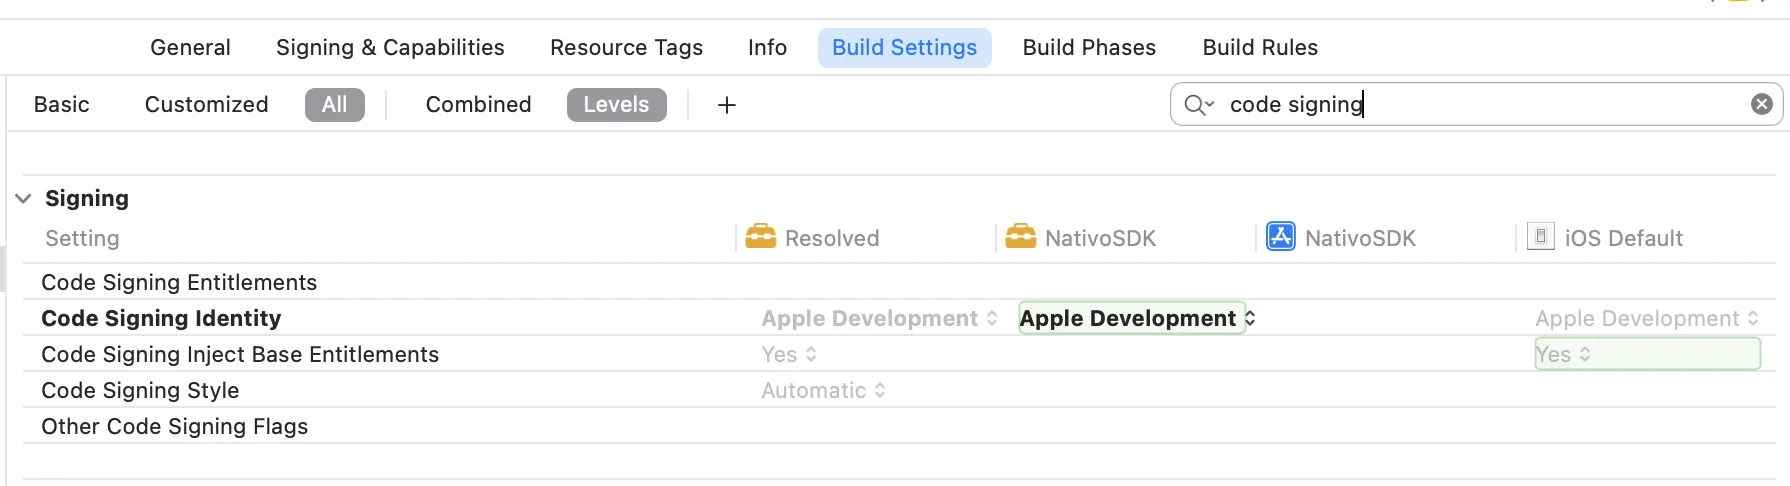The height and width of the screenshot is (486, 1790).
Task: Click the NativoSDK target app icon
Action: [1281, 237]
